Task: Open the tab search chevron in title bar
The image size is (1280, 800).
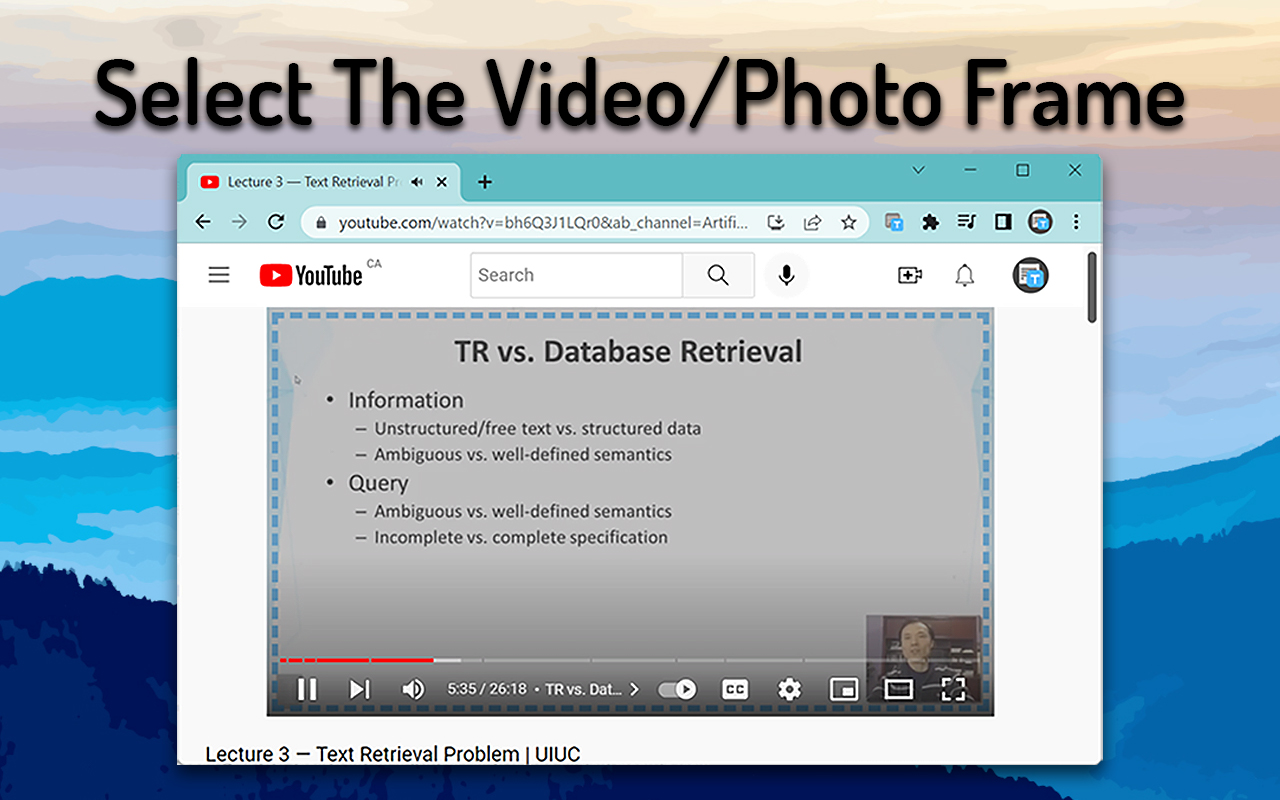Action: [x=918, y=170]
